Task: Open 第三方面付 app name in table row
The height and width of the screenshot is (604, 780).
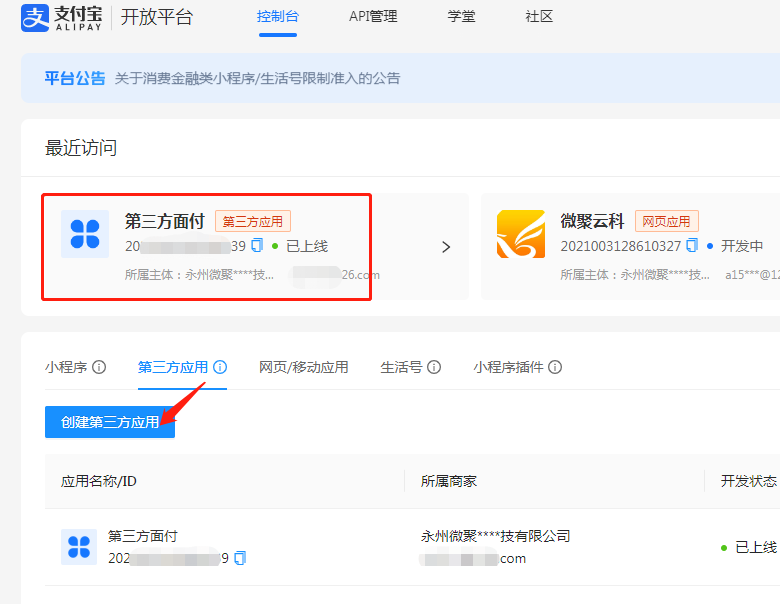Action: tap(143, 536)
